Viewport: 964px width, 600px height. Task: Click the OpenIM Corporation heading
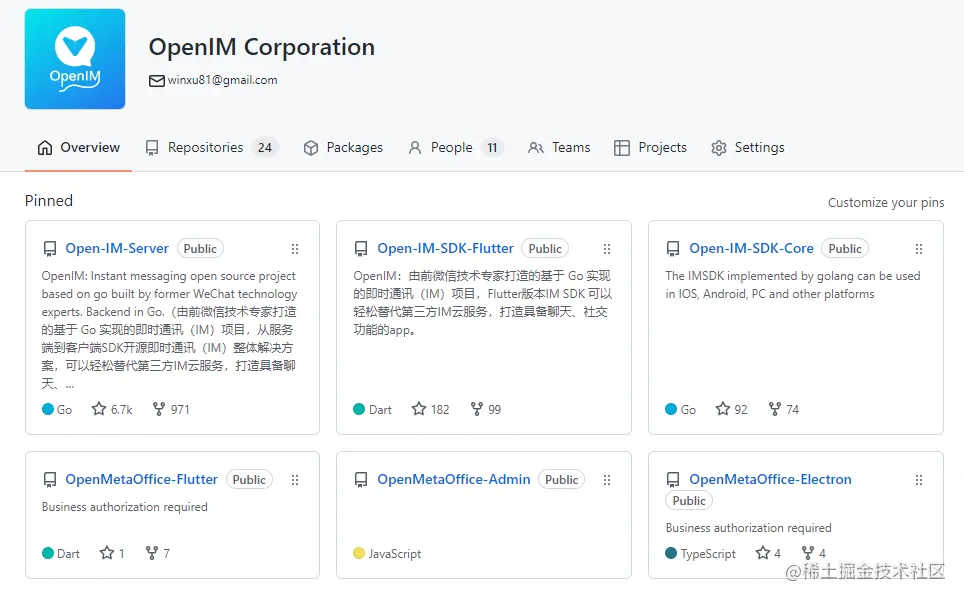click(262, 47)
